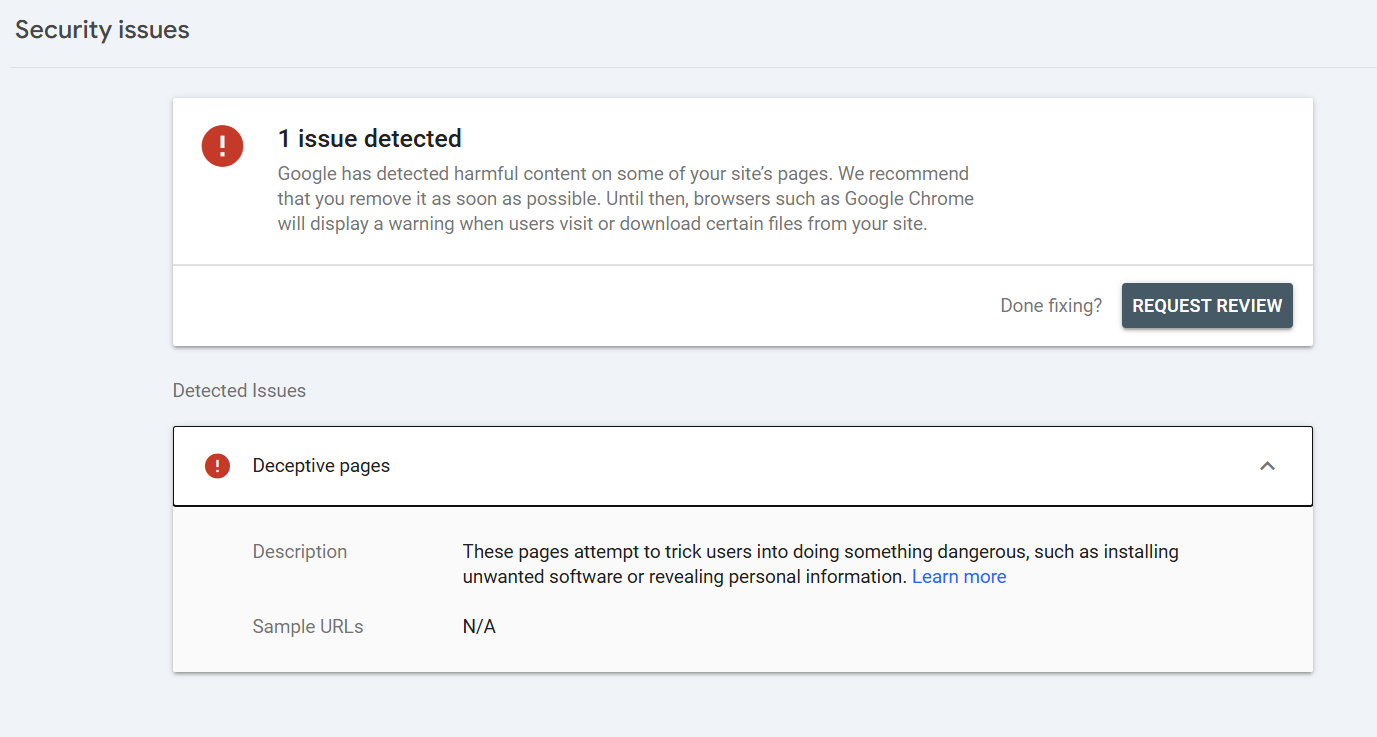This screenshot has height=737, width=1377.
Task: Click the "1 issue detected" heading
Action: 370,138
